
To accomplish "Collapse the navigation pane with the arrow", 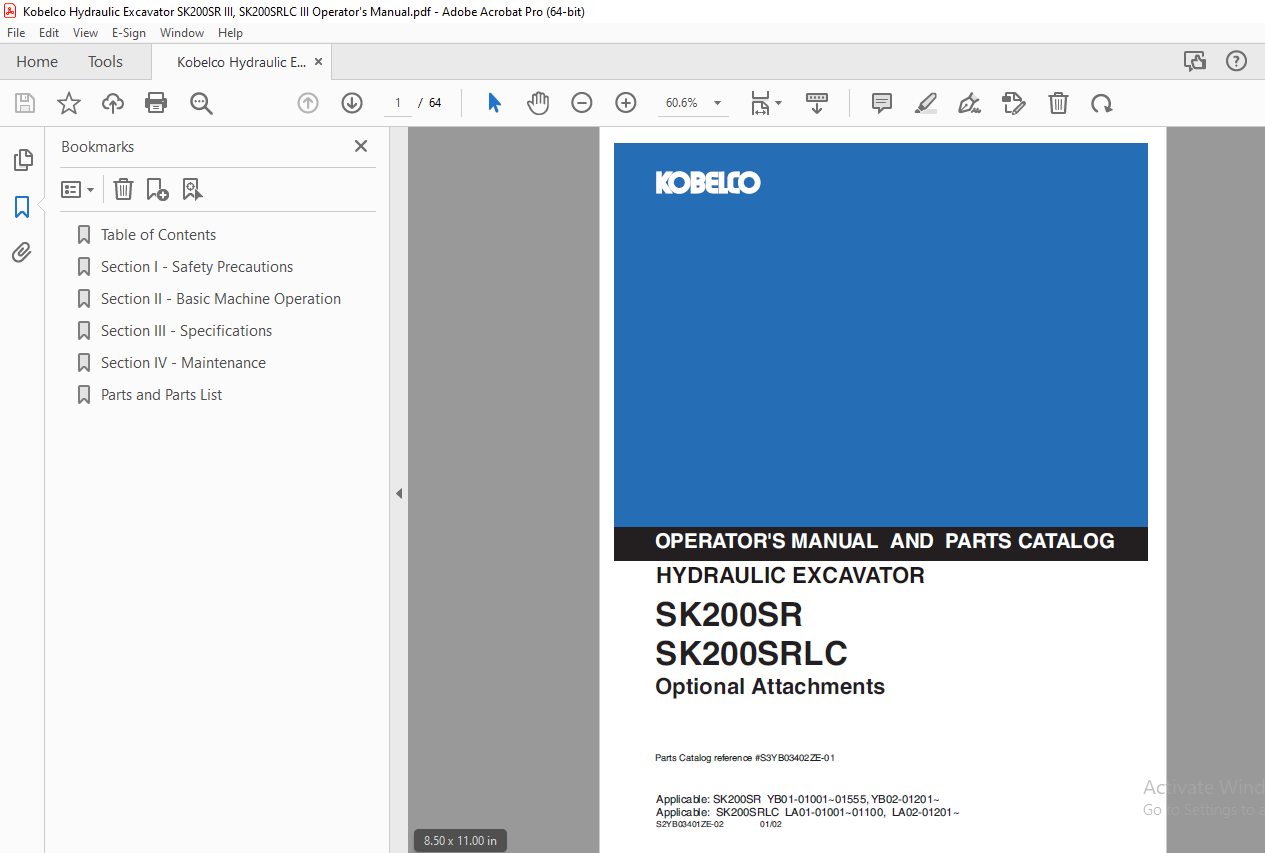I will 399,493.
